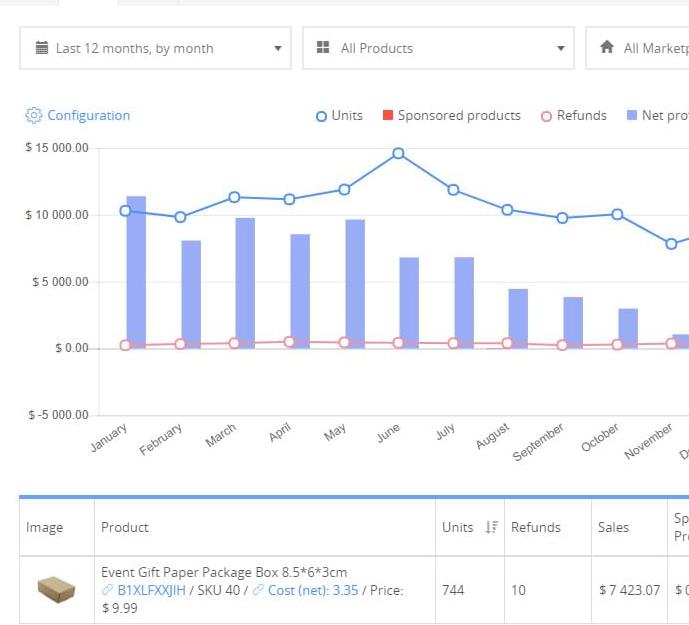This screenshot has height=625, width=689.
Task: Click the gift box product thumbnail
Action: click(56, 590)
